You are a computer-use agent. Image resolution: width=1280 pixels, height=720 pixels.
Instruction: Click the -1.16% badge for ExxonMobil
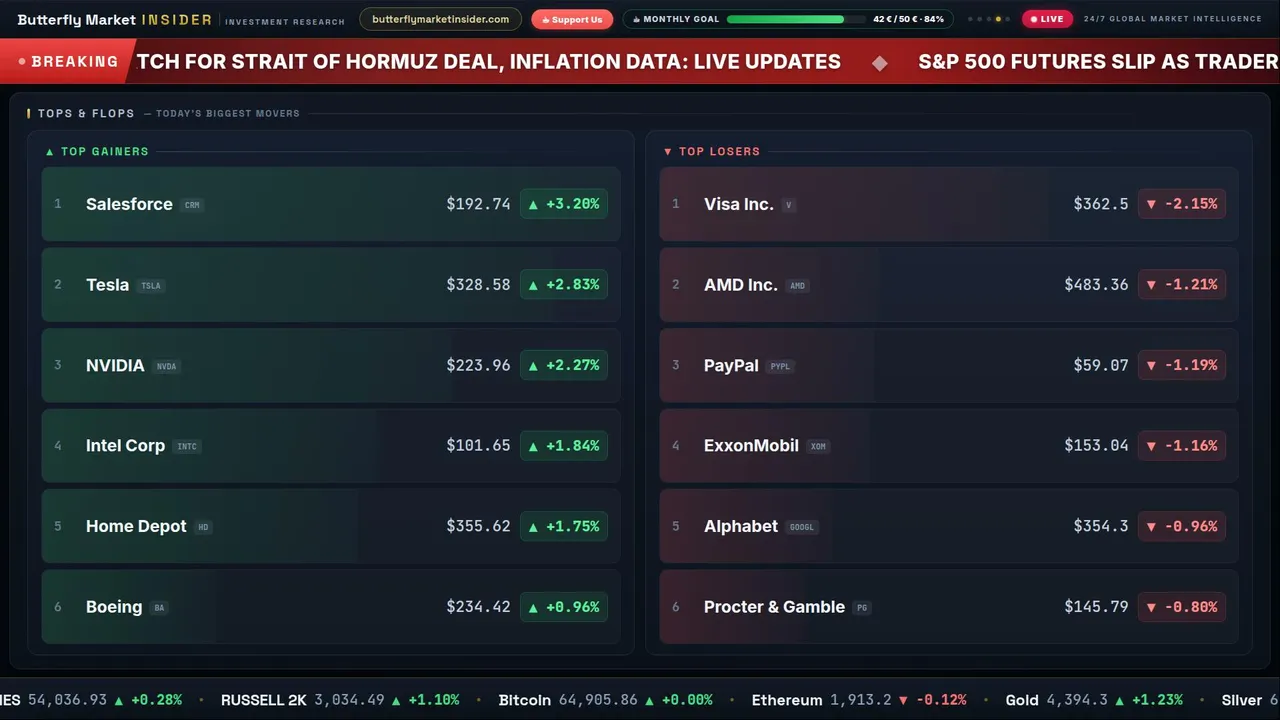point(1182,446)
